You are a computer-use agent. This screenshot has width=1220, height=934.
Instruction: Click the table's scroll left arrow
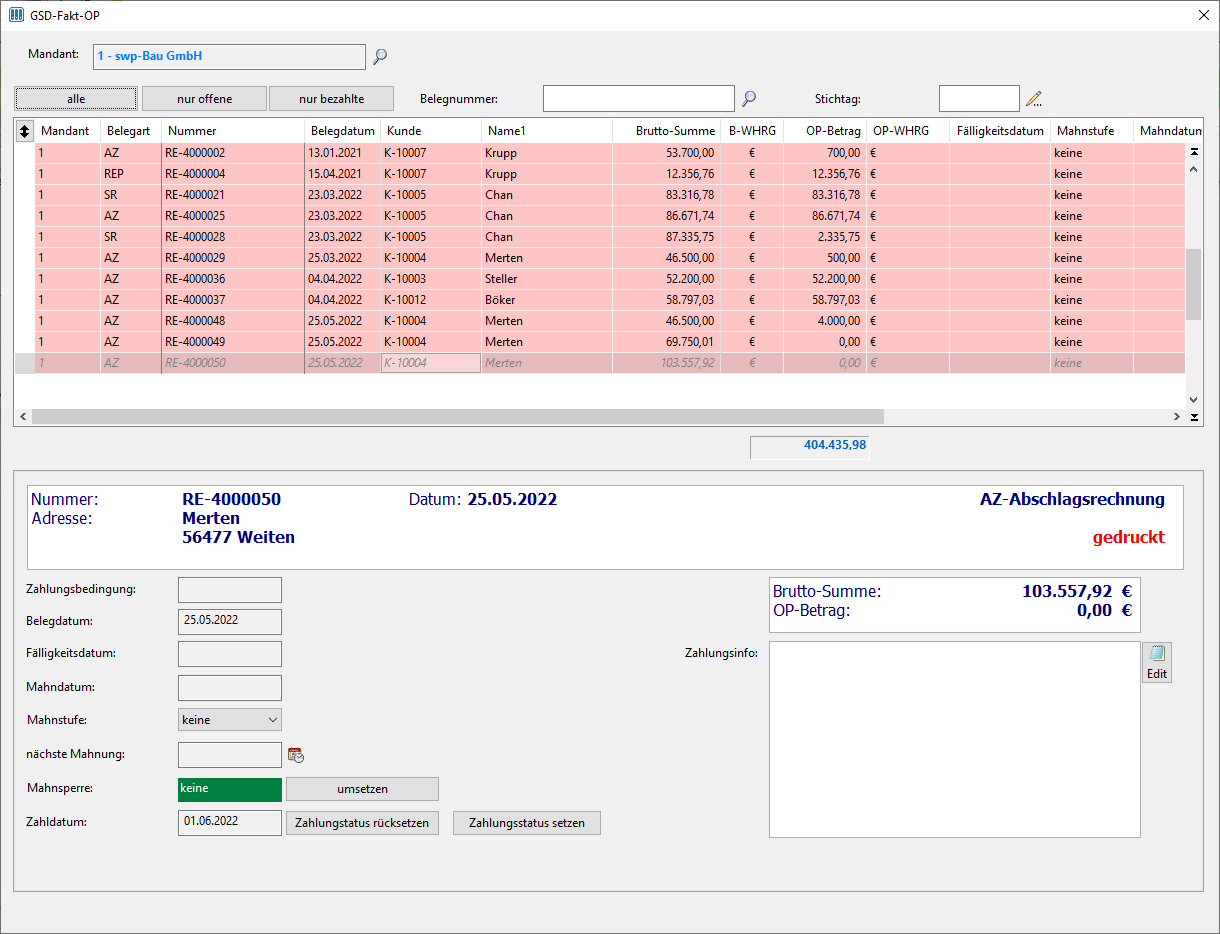pyautogui.click(x=22, y=417)
